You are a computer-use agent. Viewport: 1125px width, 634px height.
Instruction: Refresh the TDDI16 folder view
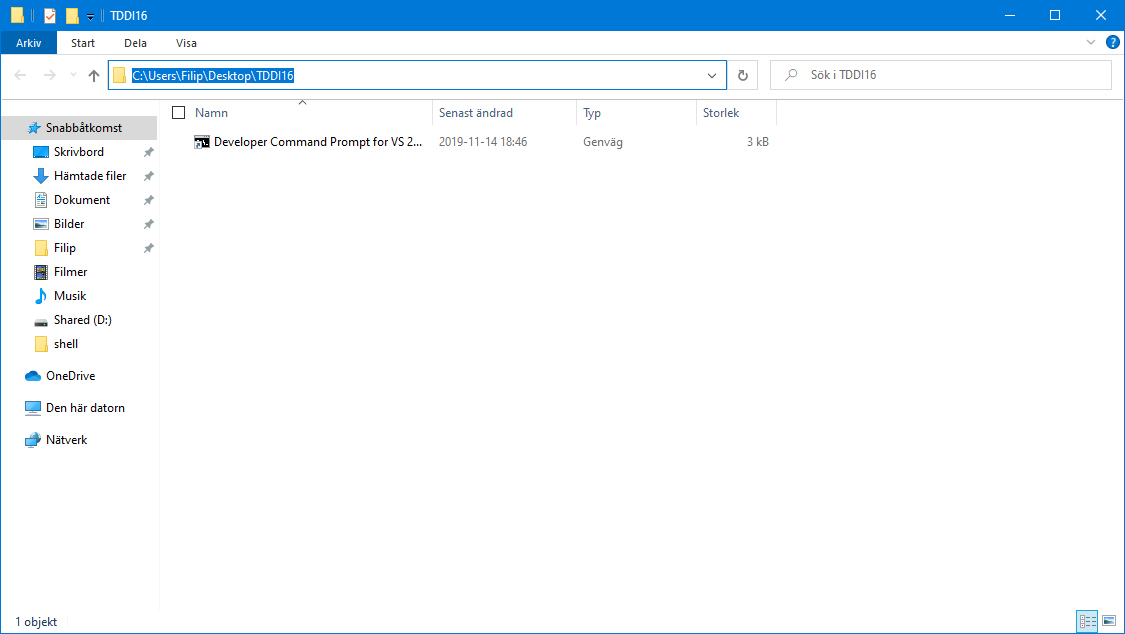pos(743,75)
